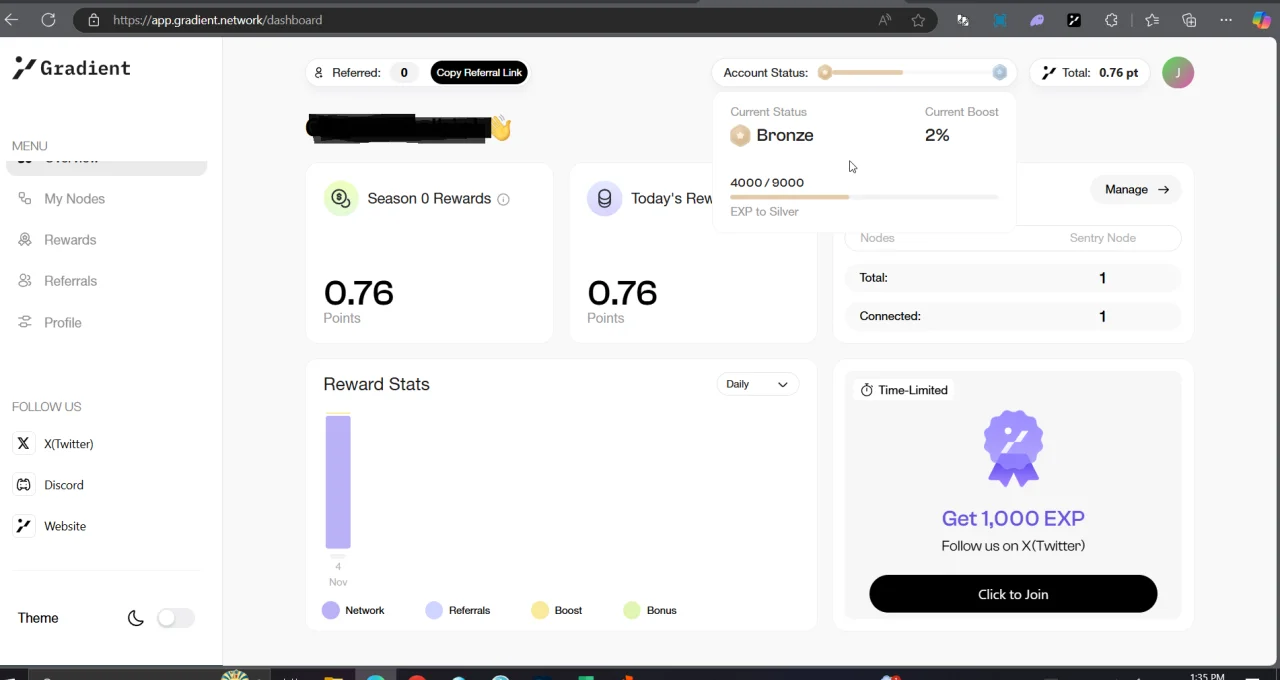This screenshot has width=1280, height=680.
Task: Open browser Favorites list
Action: pos(1152,20)
